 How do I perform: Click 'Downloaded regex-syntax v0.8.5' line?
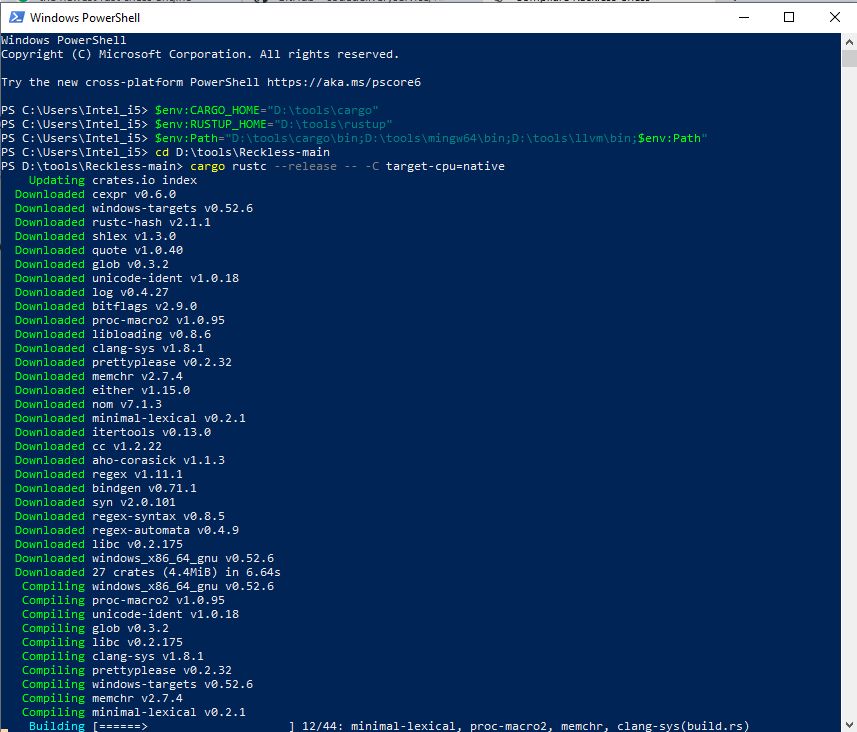pyautogui.click(x=120, y=516)
